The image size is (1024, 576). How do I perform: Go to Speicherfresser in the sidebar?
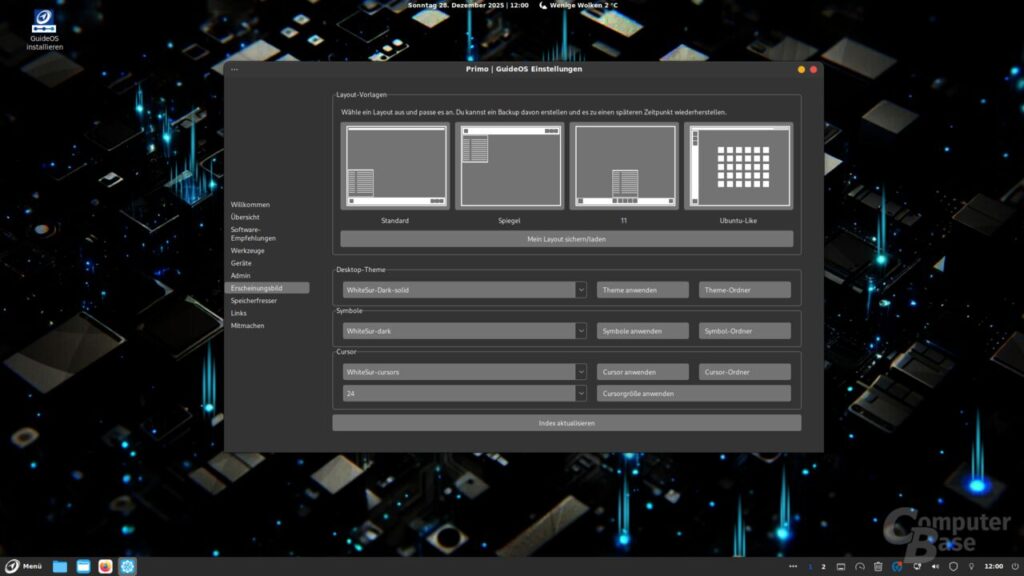tap(254, 300)
